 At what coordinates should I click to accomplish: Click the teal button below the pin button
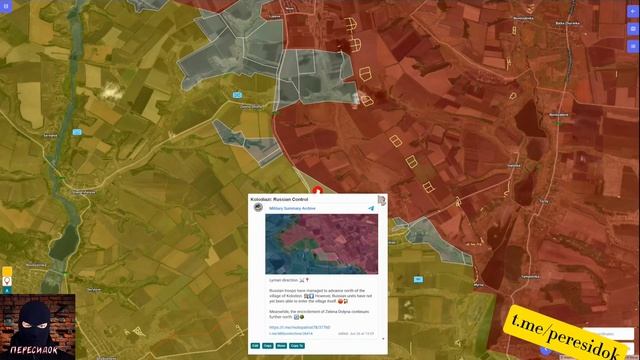point(7,290)
